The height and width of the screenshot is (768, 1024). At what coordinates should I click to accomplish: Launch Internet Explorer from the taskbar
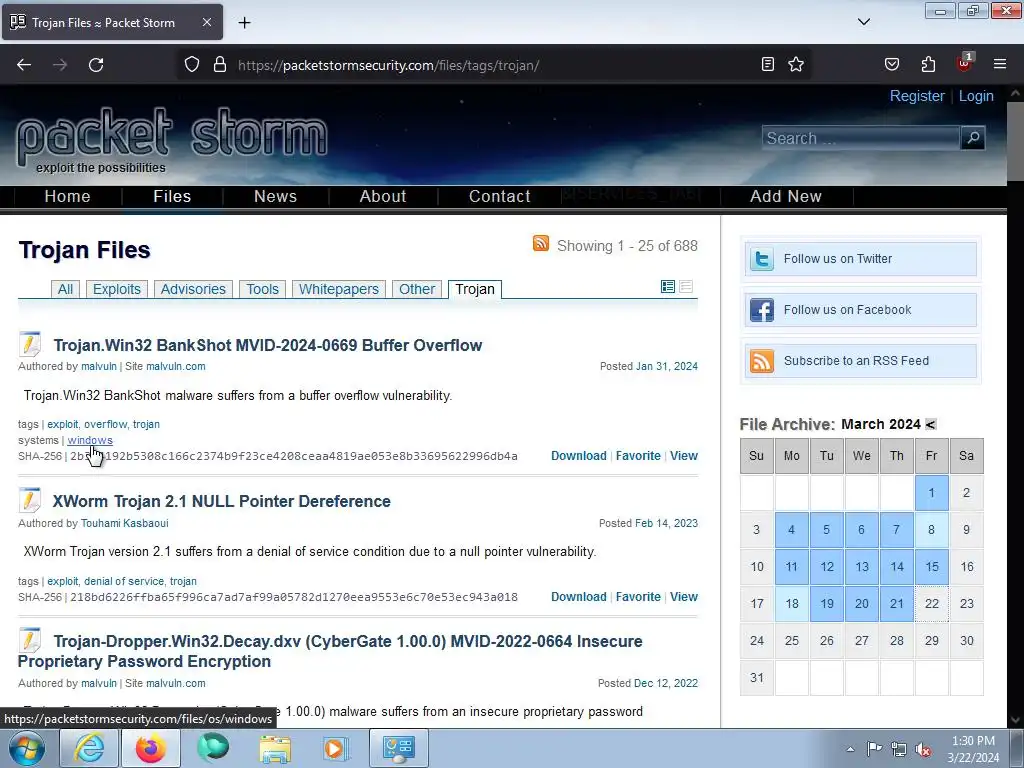tap(89, 748)
